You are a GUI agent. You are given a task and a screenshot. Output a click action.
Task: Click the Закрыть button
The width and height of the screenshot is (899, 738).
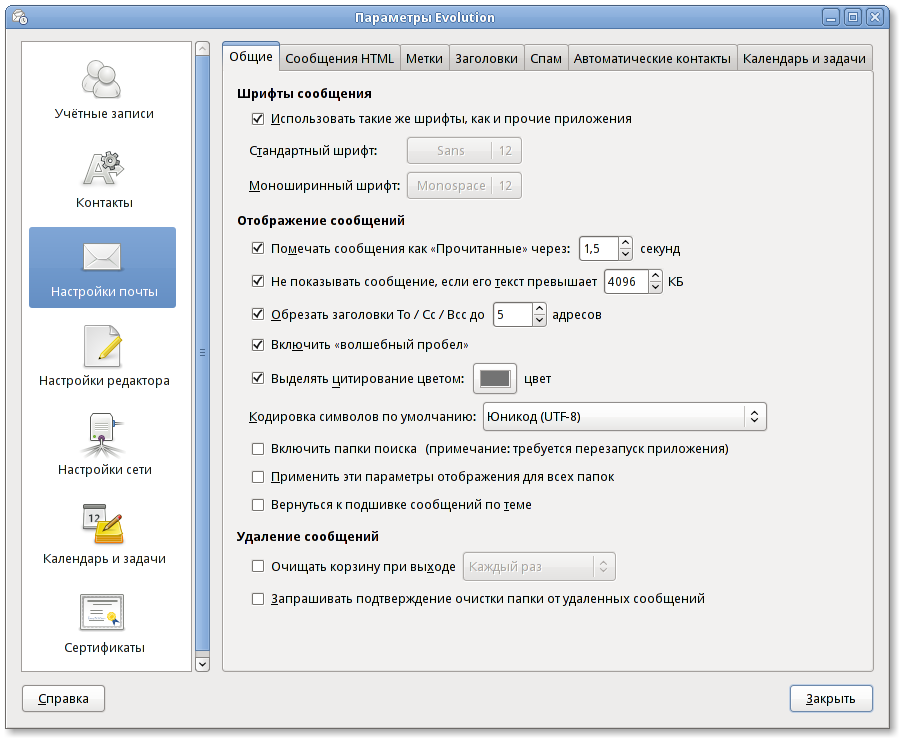point(830,698)
